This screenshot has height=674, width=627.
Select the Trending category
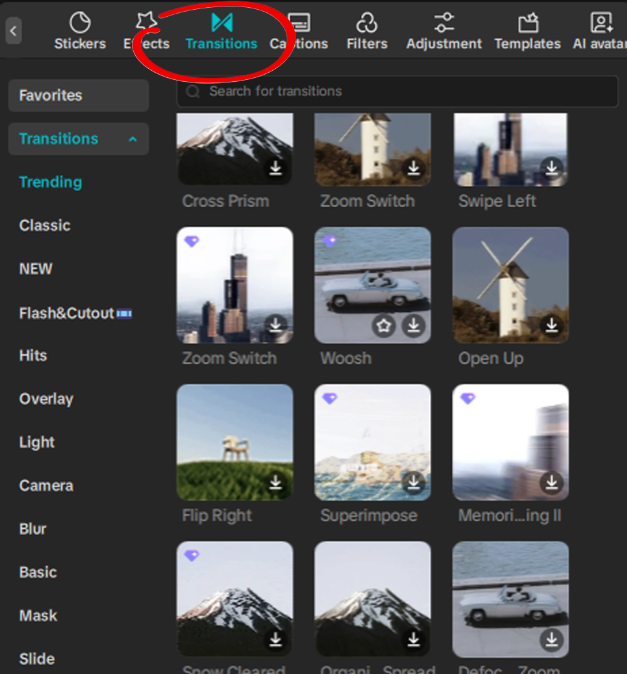tap(51, 182)
